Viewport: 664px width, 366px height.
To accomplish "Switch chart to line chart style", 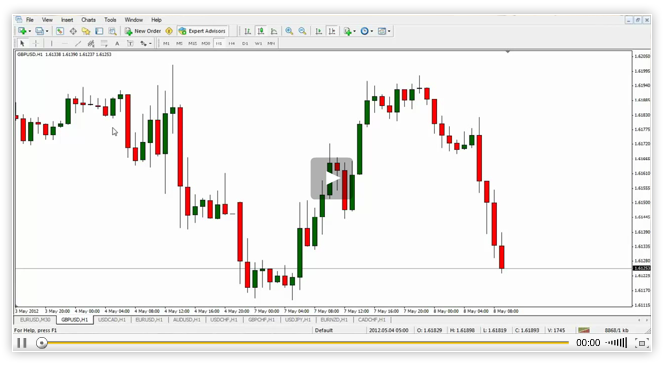I will tap(274, 31).
